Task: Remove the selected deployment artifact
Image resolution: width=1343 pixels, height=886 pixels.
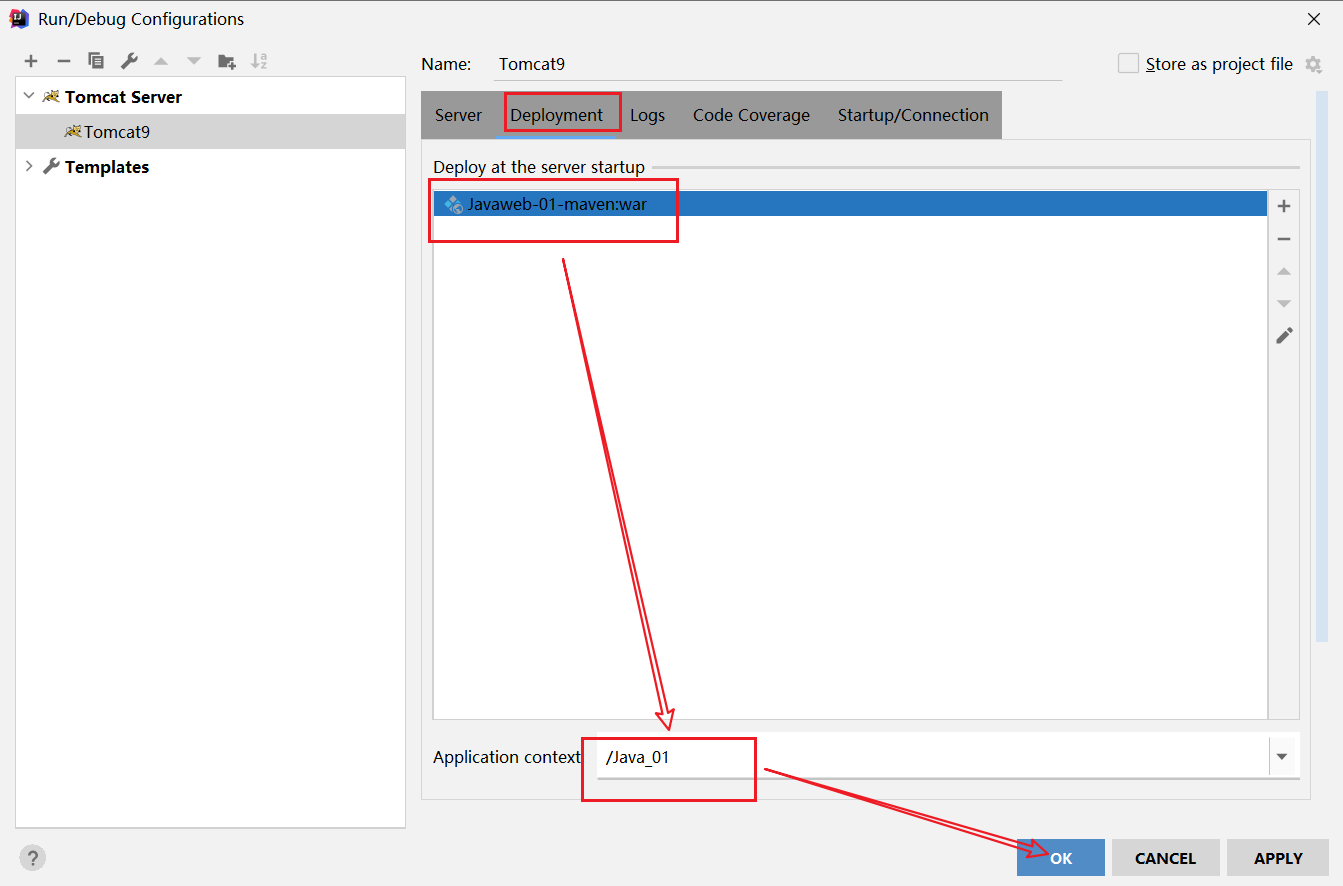Action: (x=1284, y=239)
